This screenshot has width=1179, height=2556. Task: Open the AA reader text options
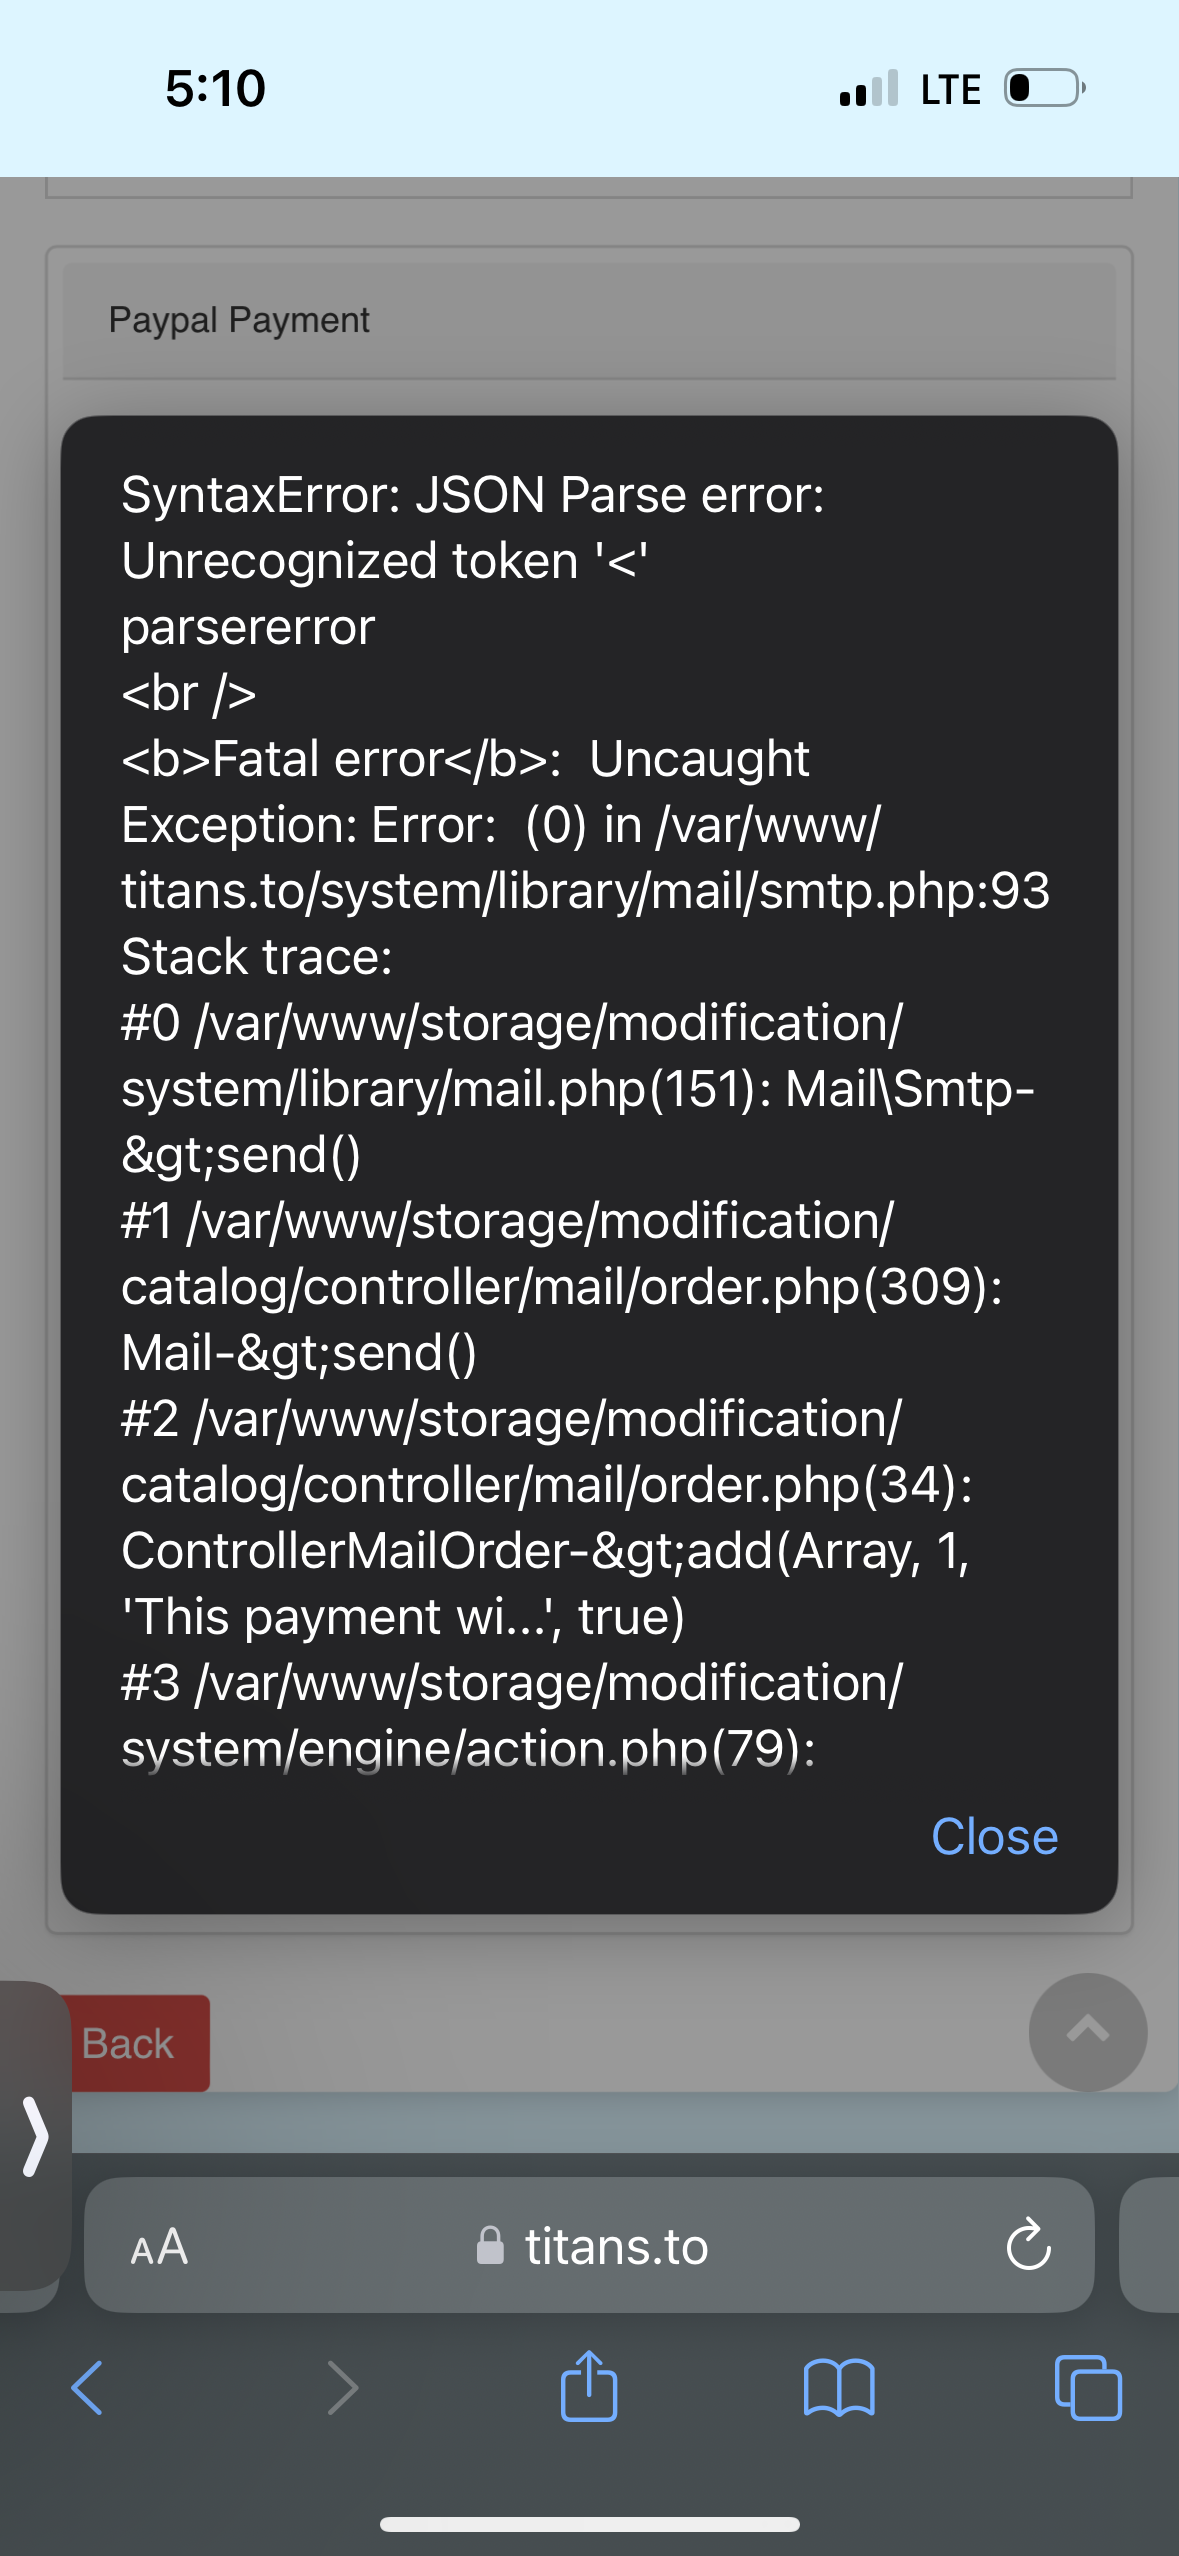coord(159,2246)
